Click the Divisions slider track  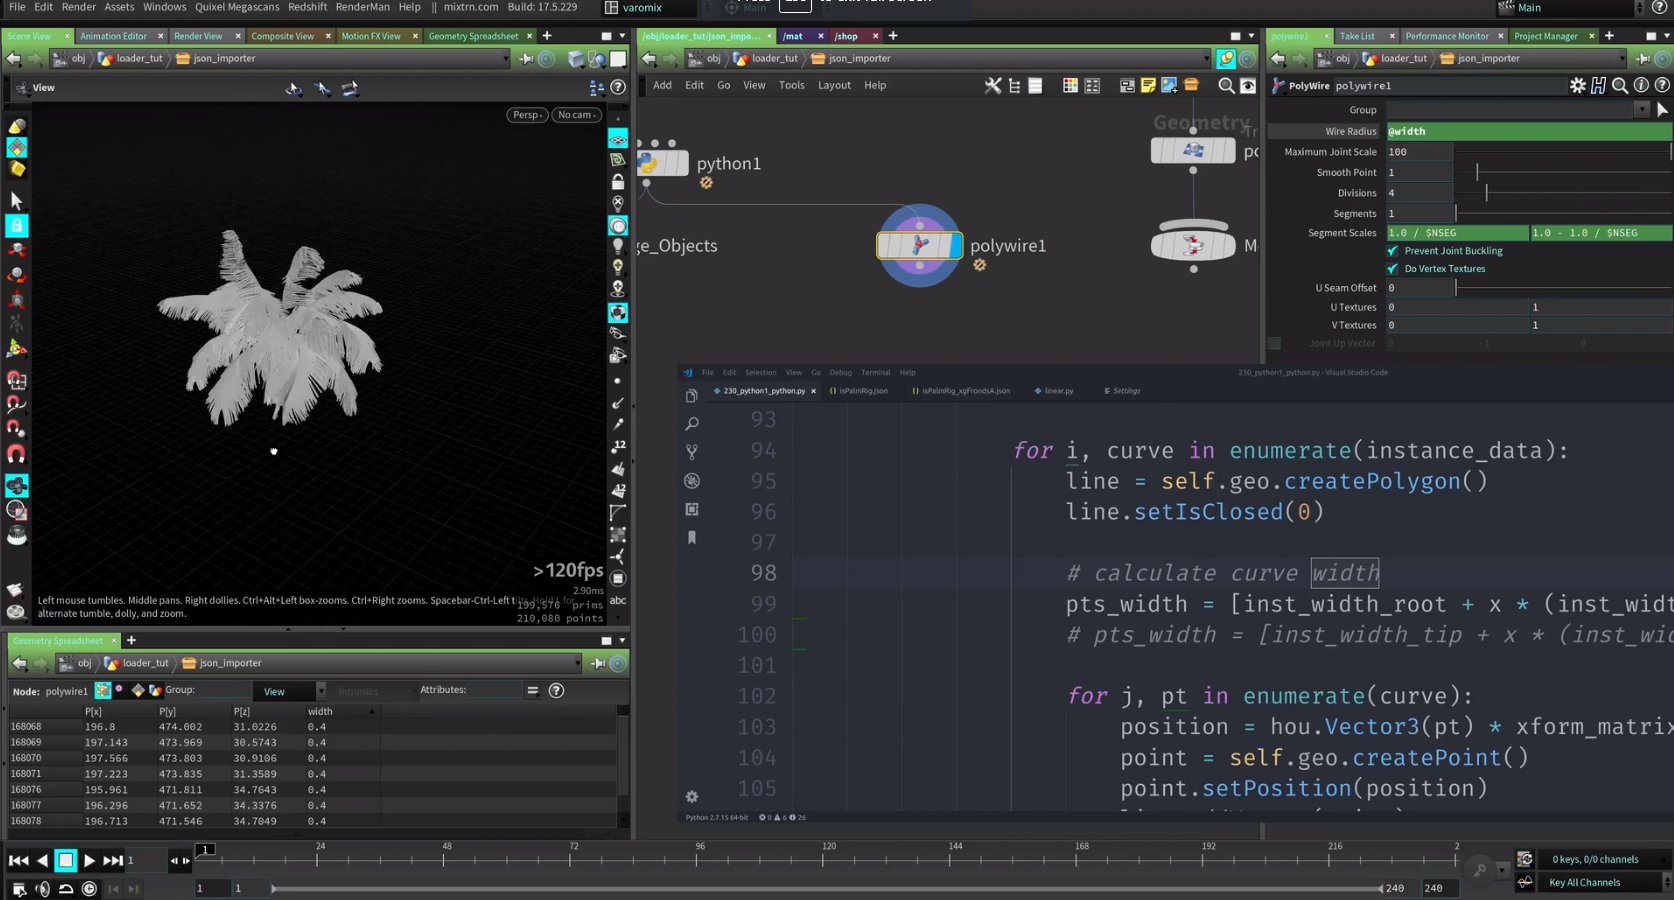[1560, 193]
